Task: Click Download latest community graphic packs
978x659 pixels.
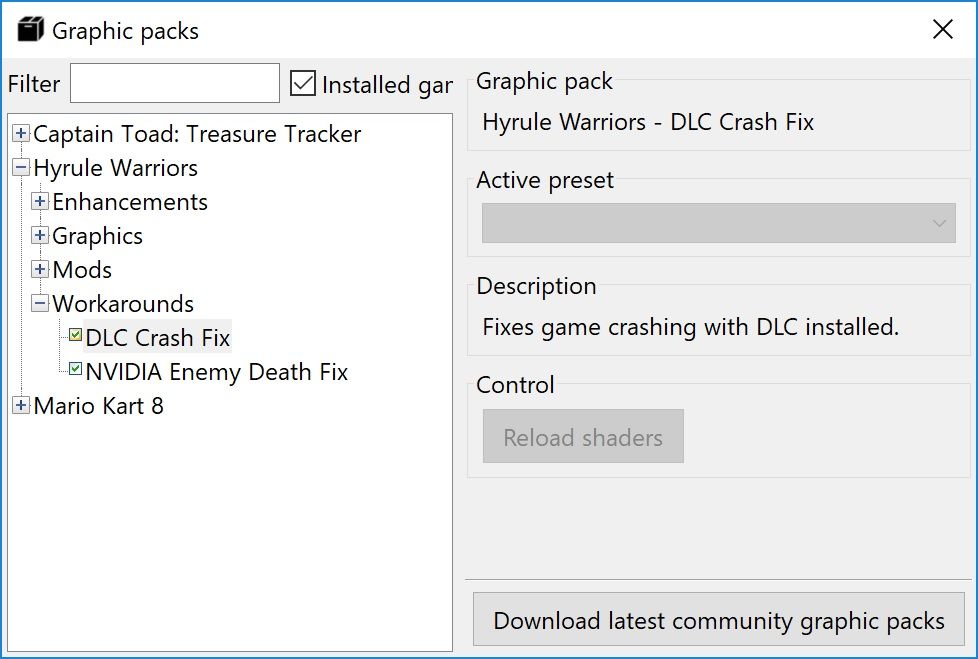Action: [719, 620]
